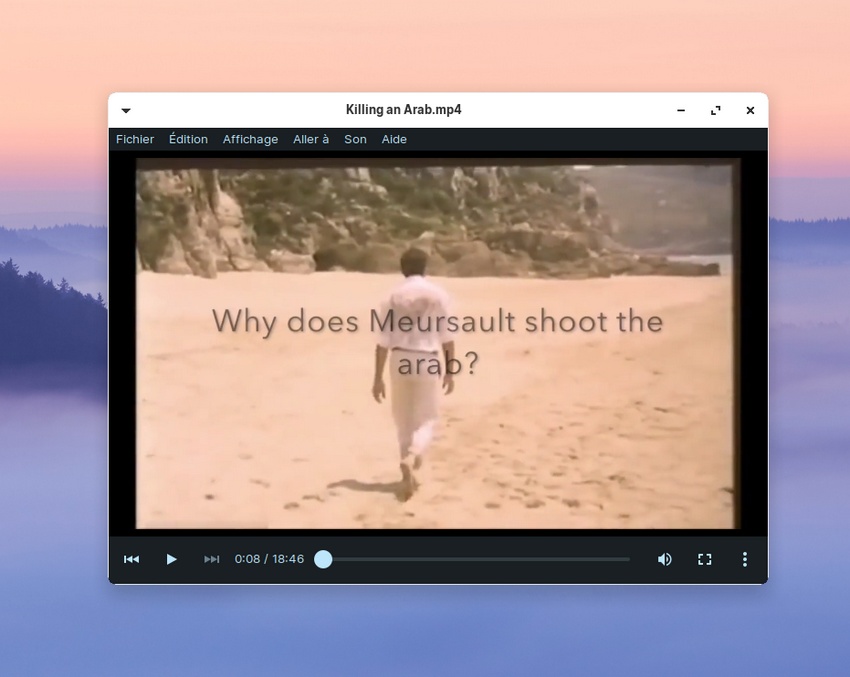Open the three-dot more options menu
This screenshot has width=850, height=677.
(x=744, y=559)
